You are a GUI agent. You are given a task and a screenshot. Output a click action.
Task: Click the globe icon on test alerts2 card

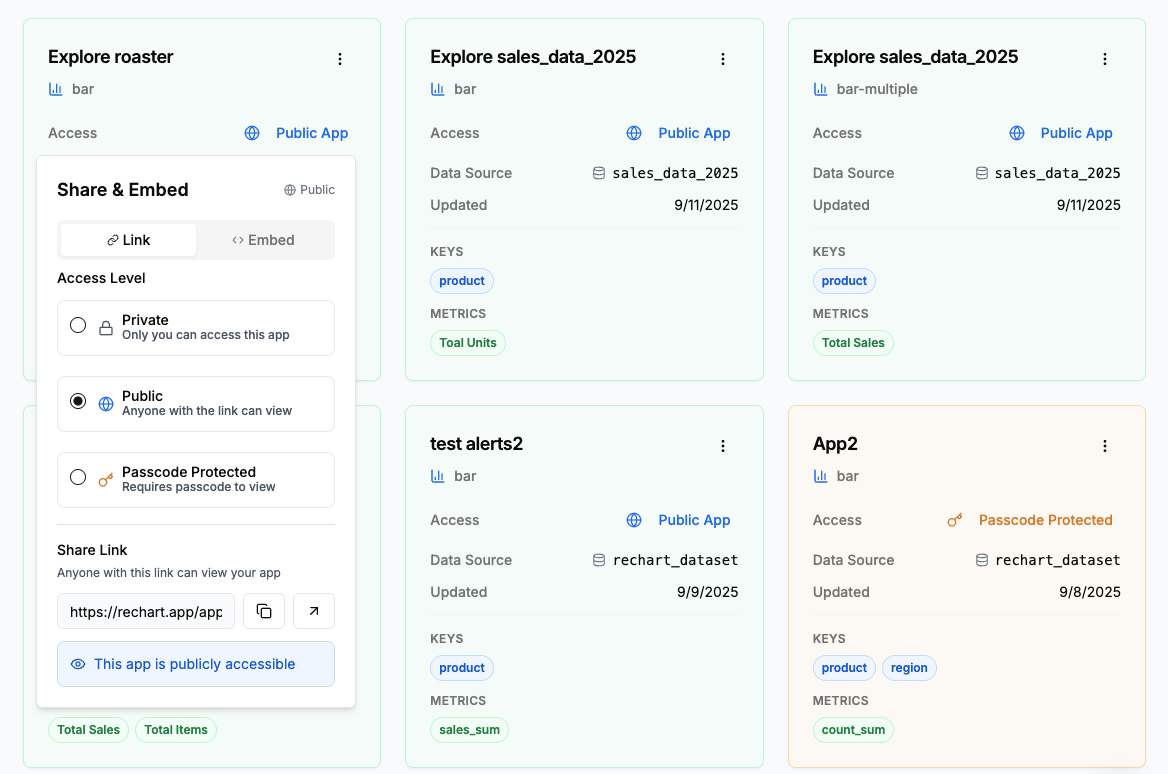[x=634, y=520]
